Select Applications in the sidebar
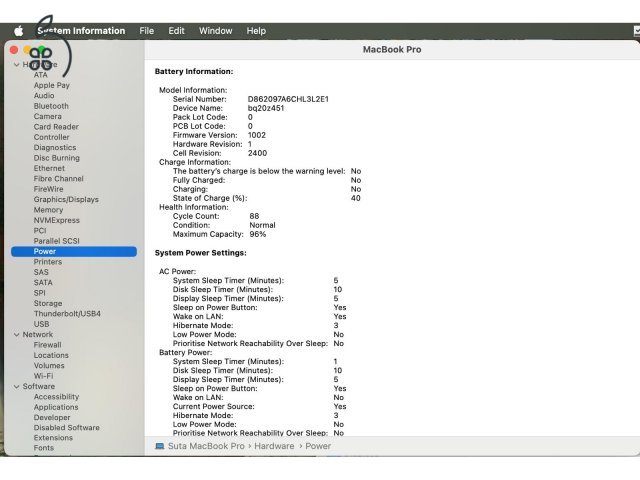The image size is (640, 480). [x=56, y=407]
